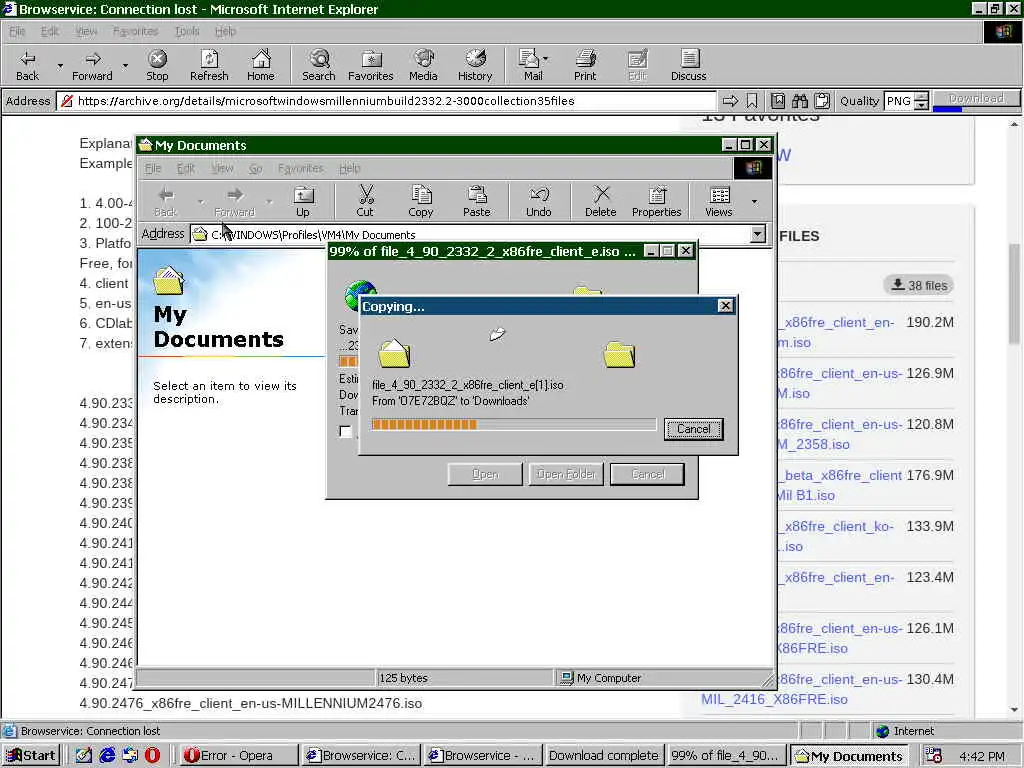Image resolution: width=1024 pixels, height=768 pixels.
Task: Go Up one folder in My Documents
Action: [303, 202]
